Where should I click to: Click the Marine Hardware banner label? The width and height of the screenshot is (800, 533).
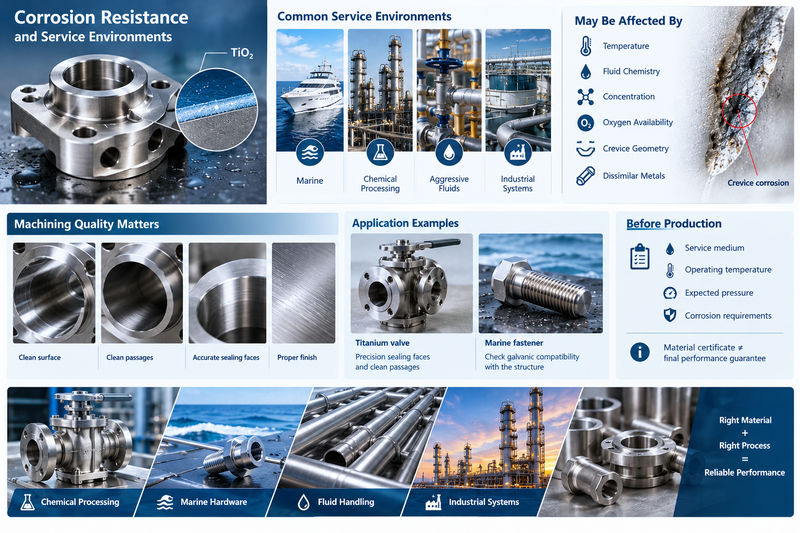214,502
